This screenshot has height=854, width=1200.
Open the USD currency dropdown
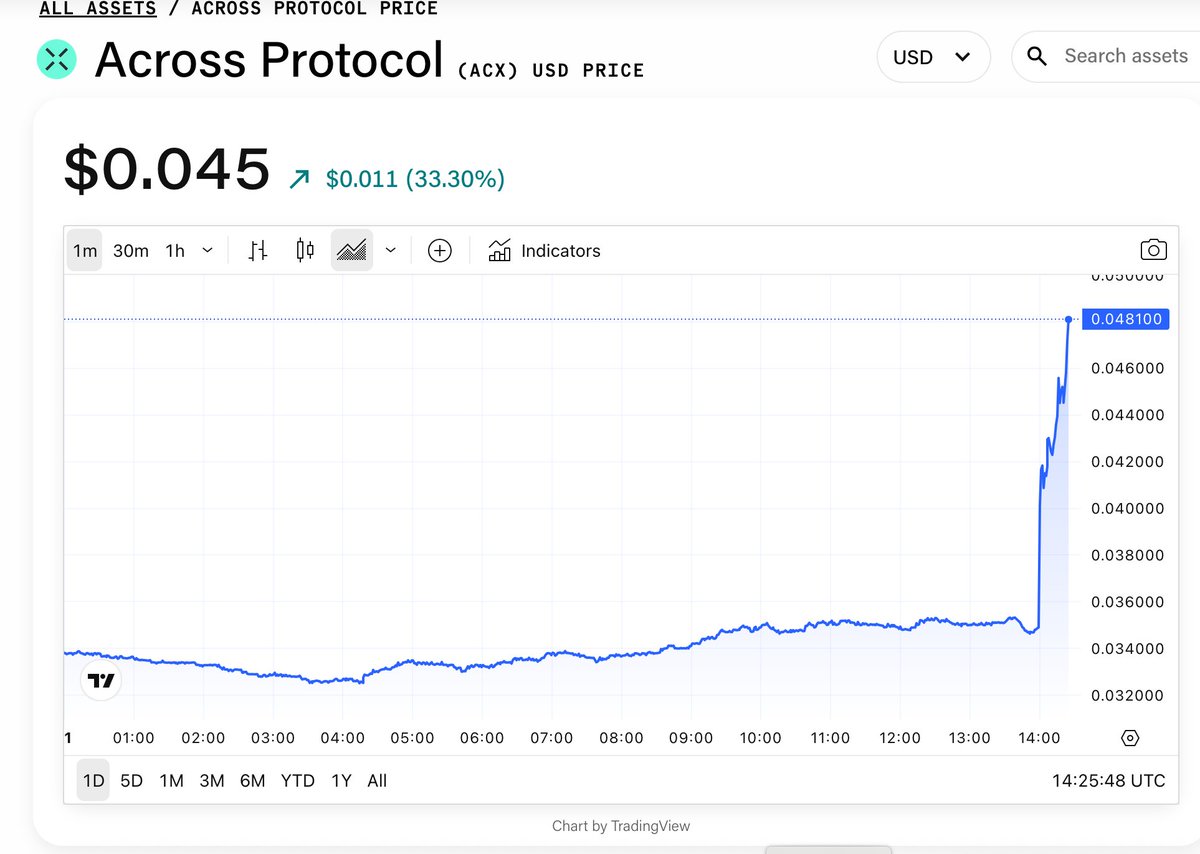tap(933, 57)
